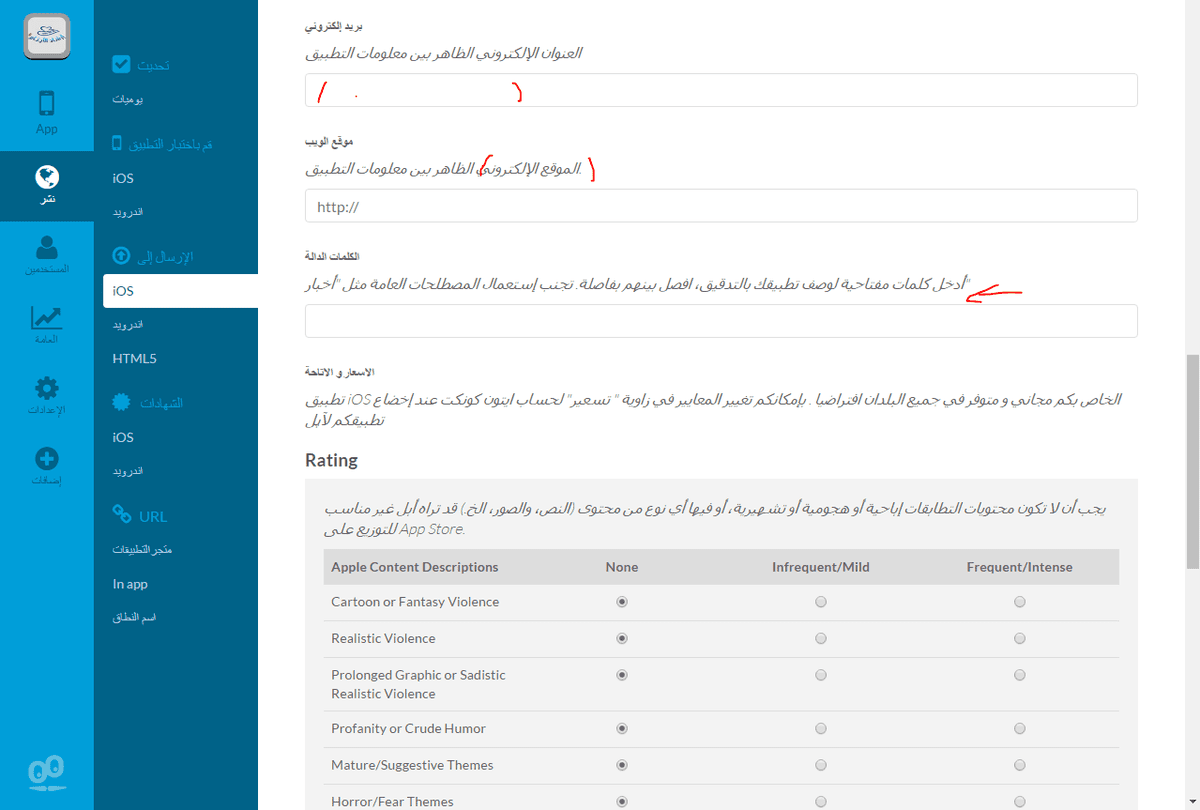Image resolution: width=1200 pixels, height=810 pixels.
Task: Open the In app item
Action: pyautogui.click(x=130, y=584)
